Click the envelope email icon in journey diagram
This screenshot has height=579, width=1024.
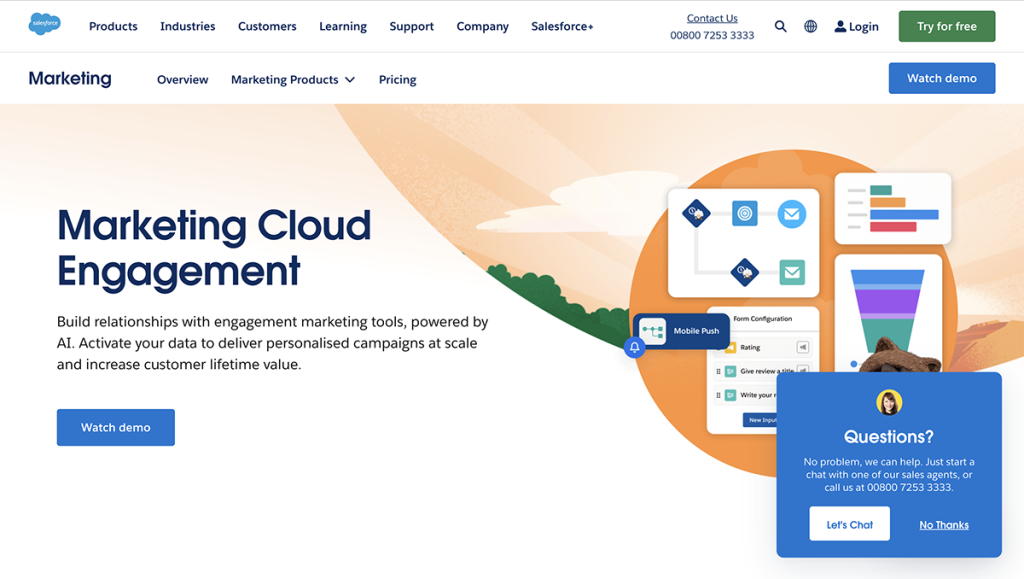792,214
